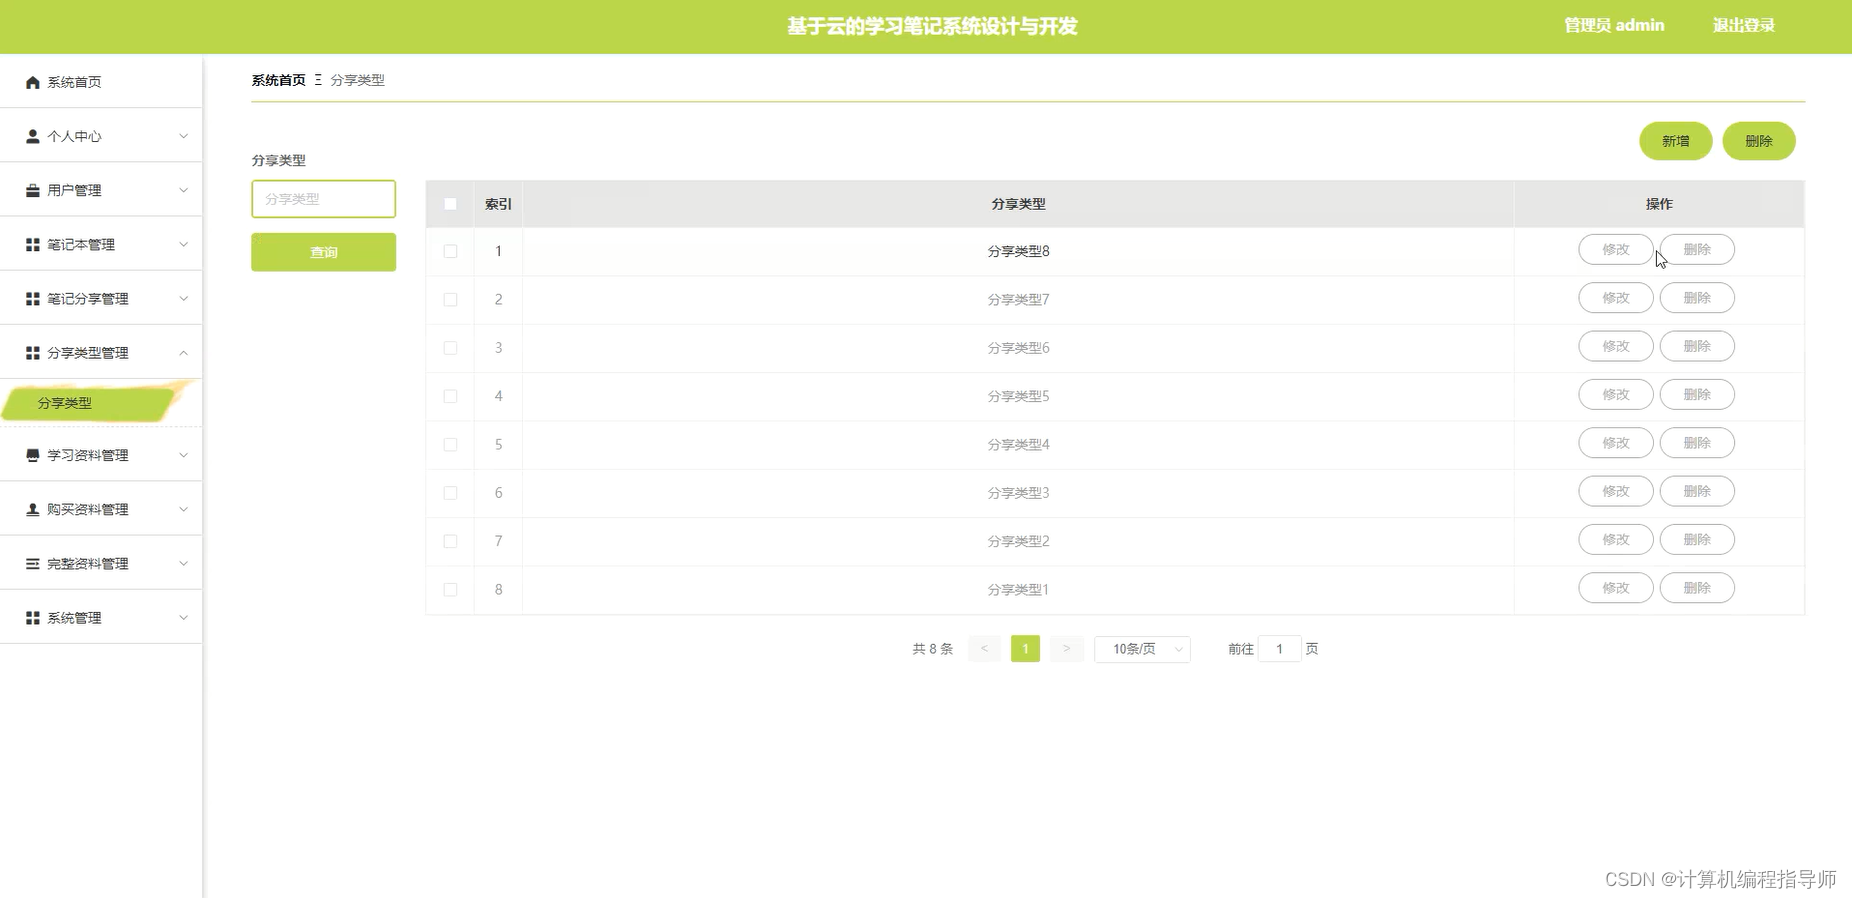1852x898 pixels.
Task: Click the grid icon beside 分享类型管理
Action: 33,353
